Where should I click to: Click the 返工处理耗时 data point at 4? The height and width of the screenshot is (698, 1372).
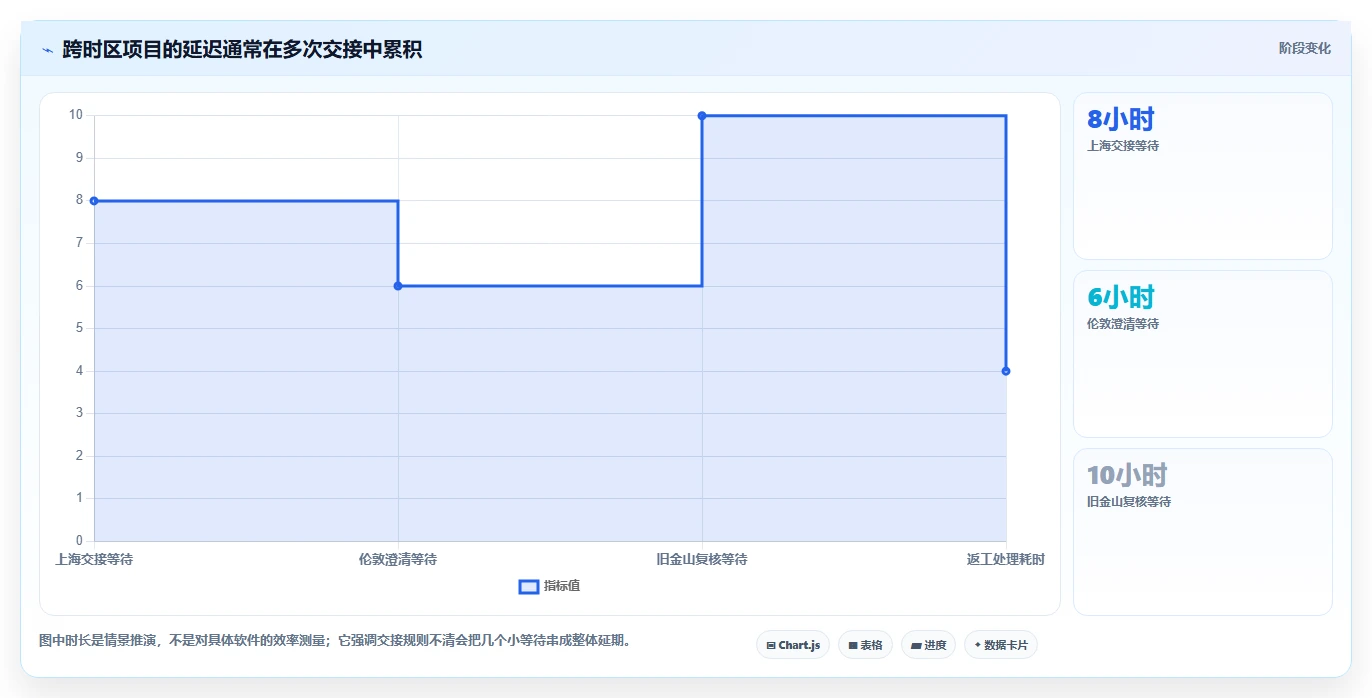tap(1006, 371)
